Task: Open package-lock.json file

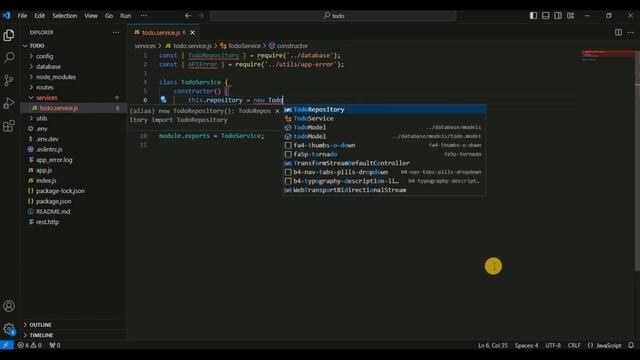Action: 73,191
